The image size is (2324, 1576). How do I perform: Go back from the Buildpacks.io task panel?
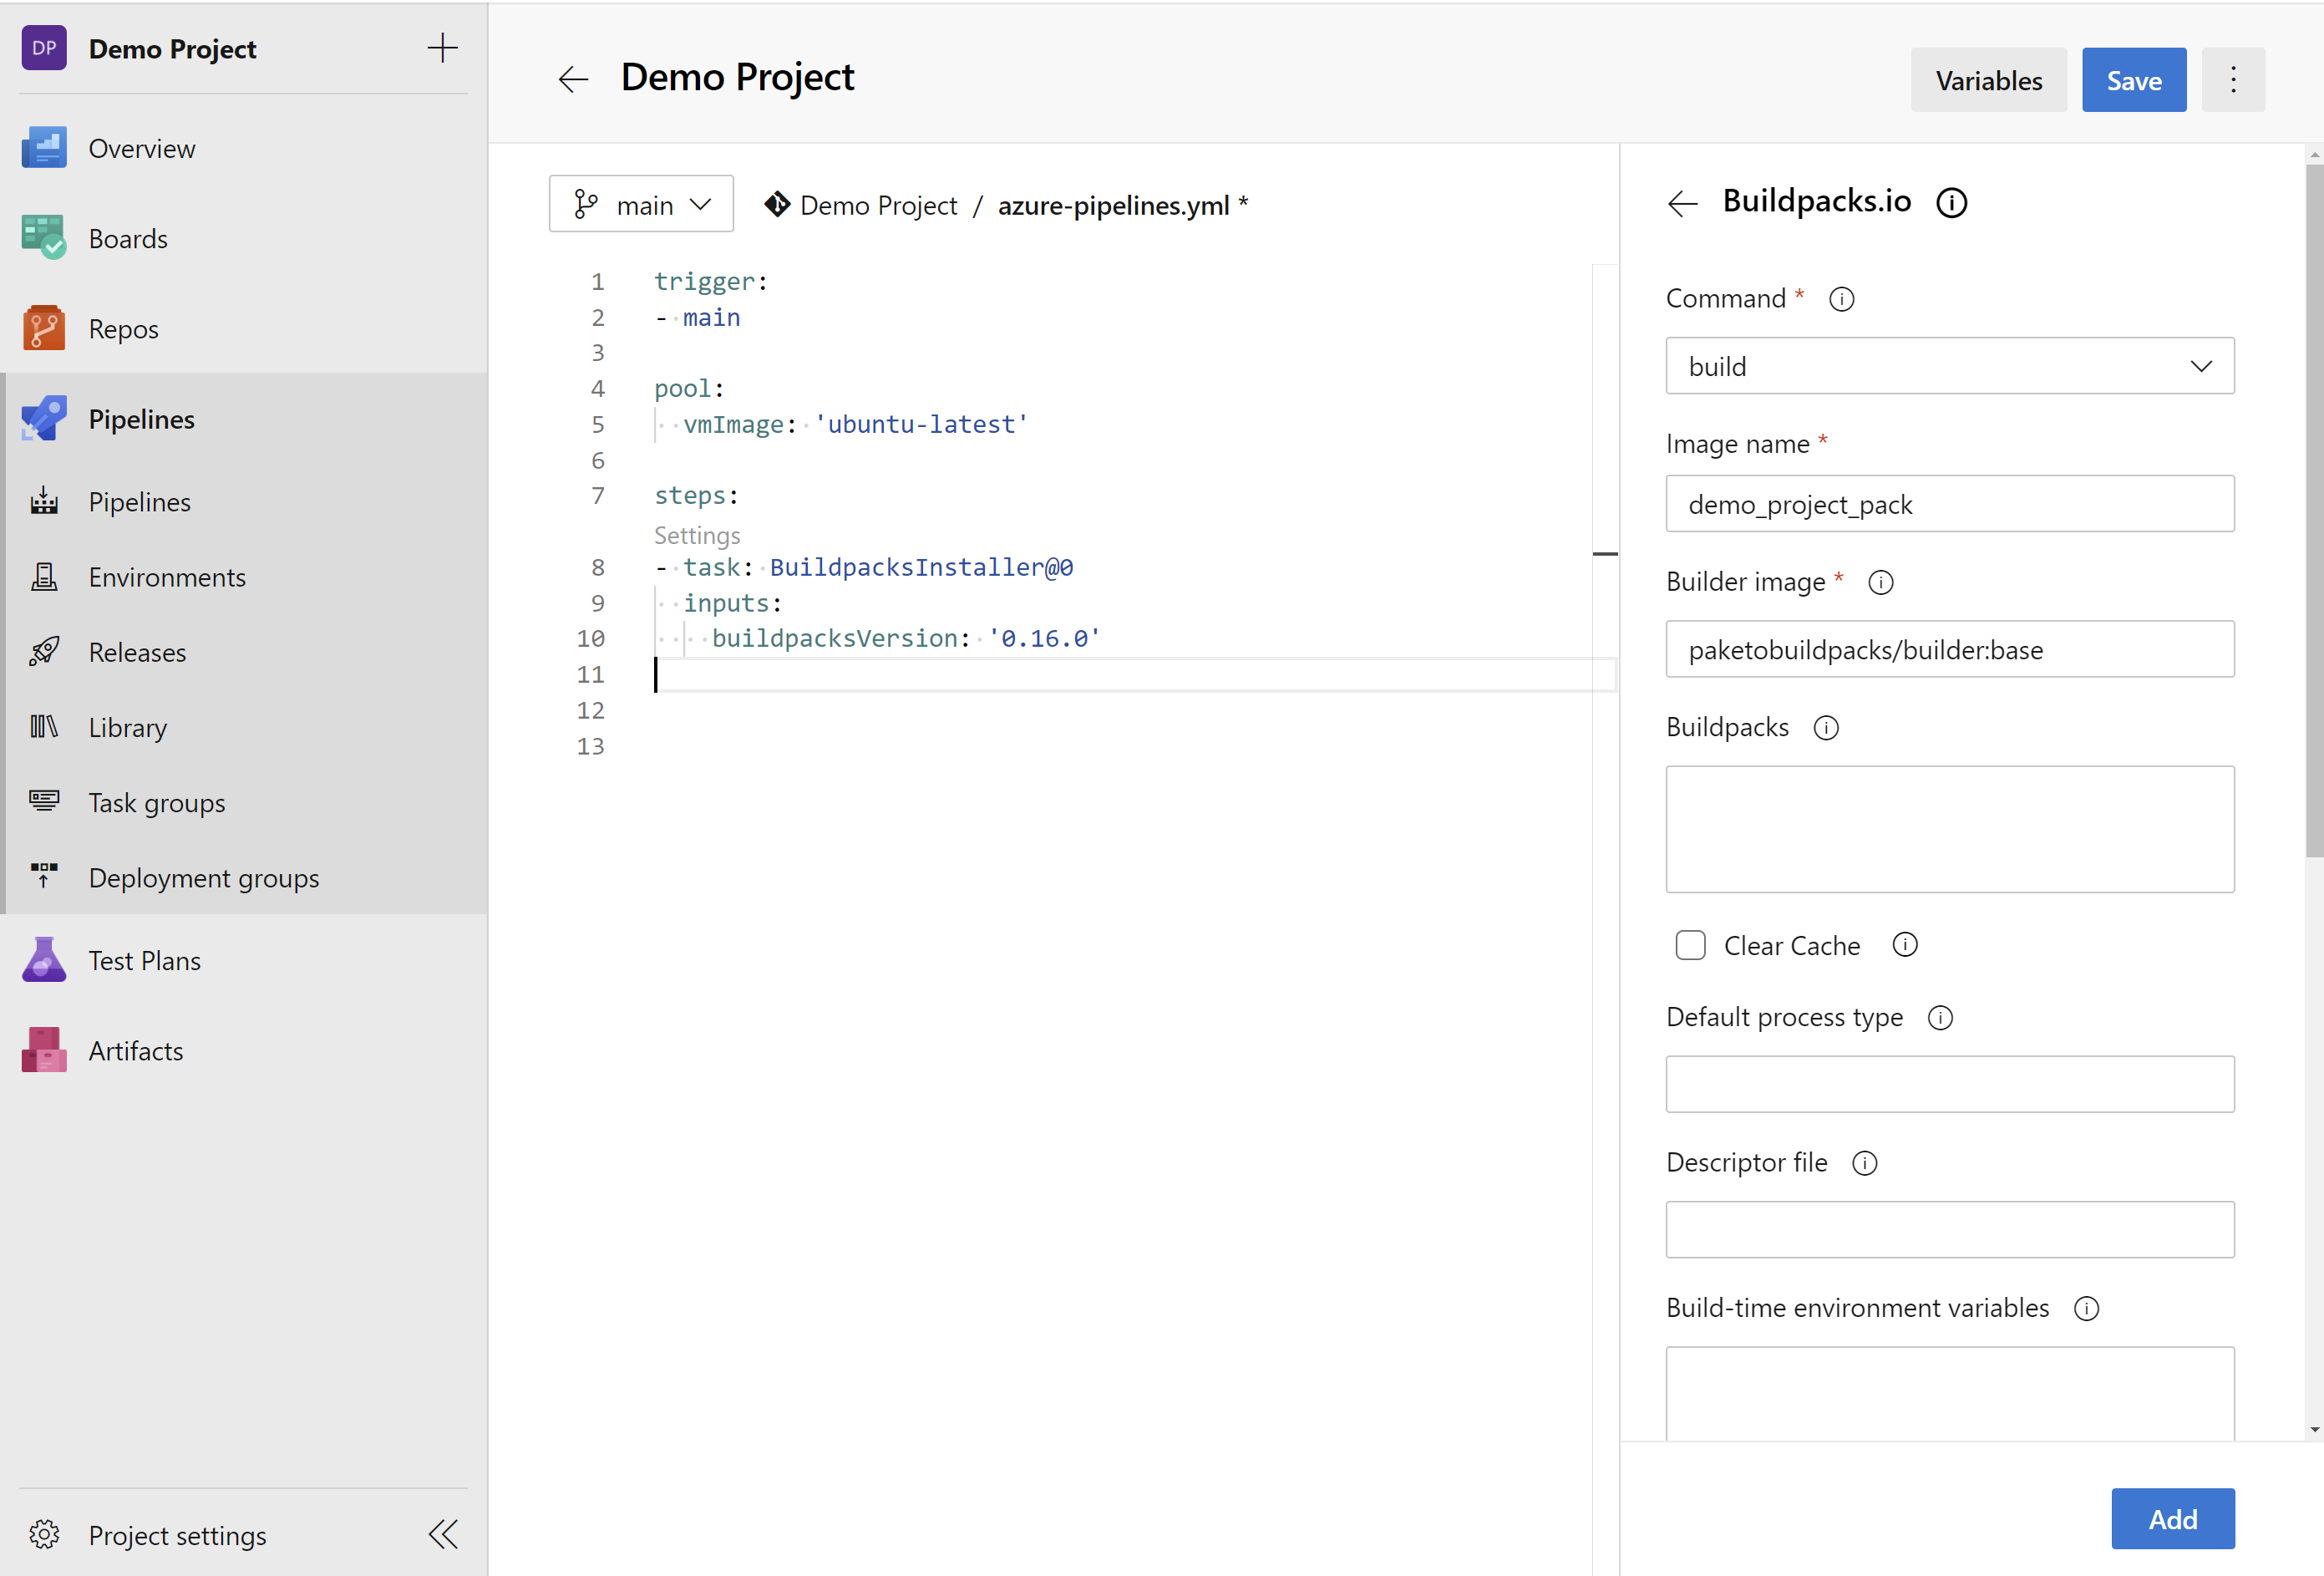point(1683,203)
